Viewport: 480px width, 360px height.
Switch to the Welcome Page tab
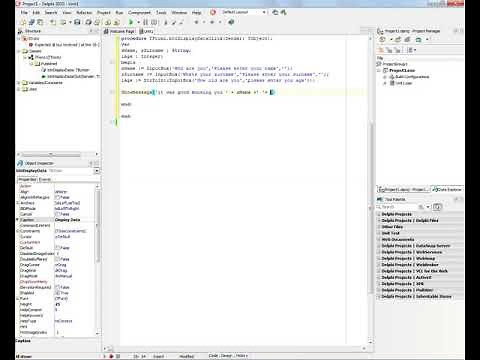pyautogui.click(x=119, y=31)
